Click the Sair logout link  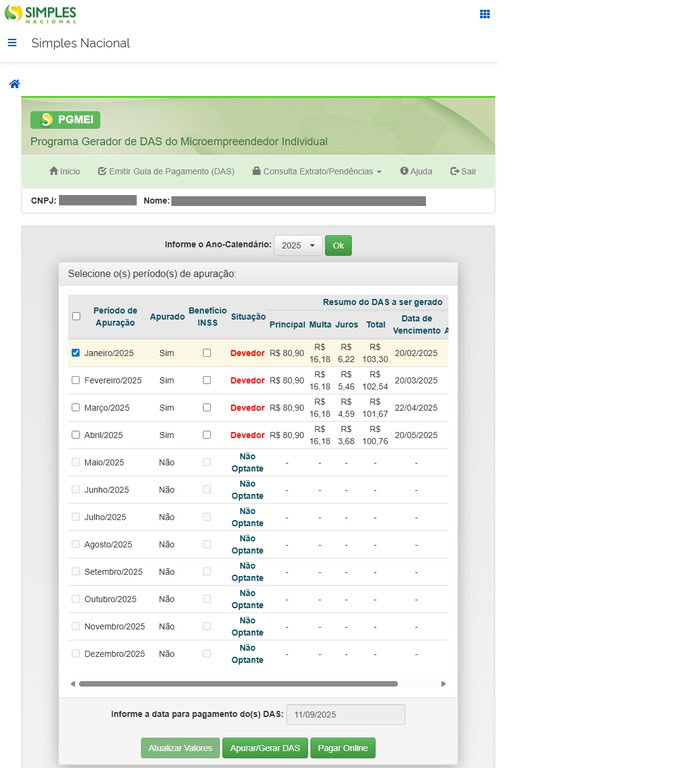(463, 171)
